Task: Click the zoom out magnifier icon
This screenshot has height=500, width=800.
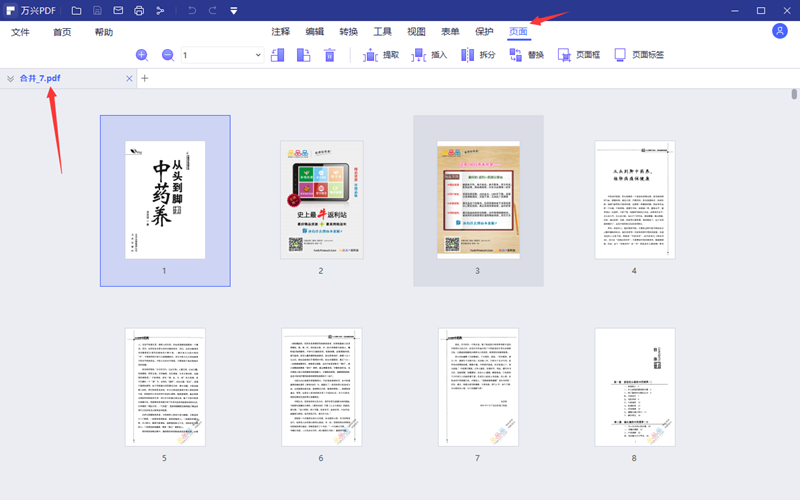Action: tap(167, 55)
